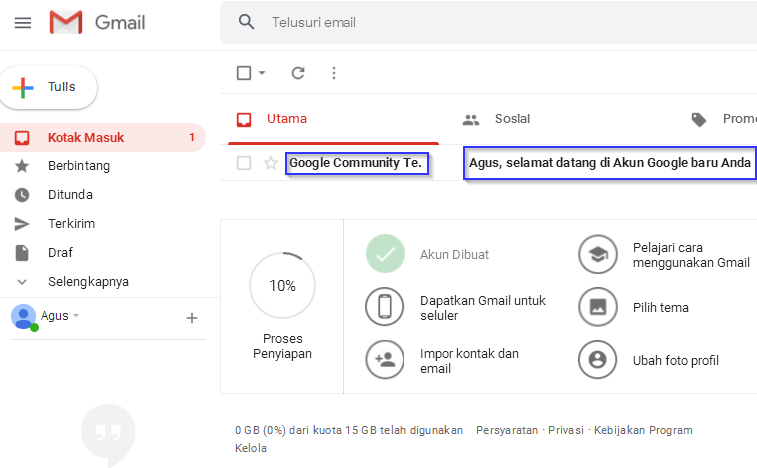Click the Kelola storage link
This screenshot has height=468, width=757.
point(251,448)
